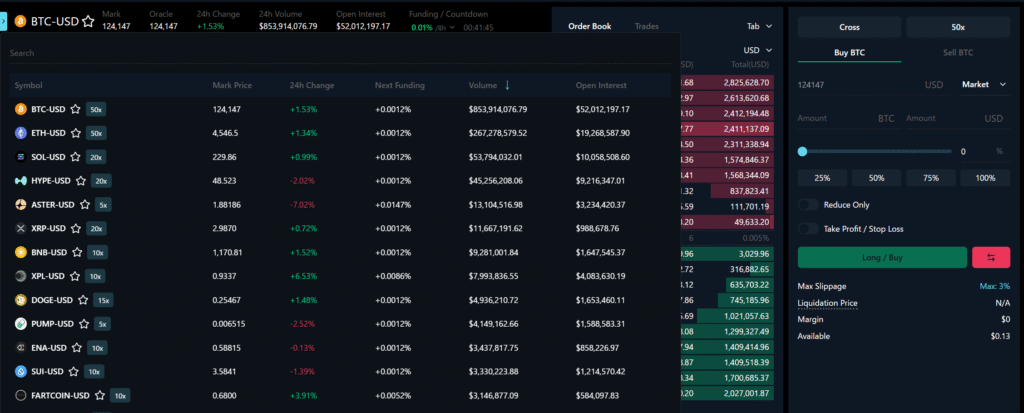This screenshot has width=1024, height=413.
Task: Expand the Tab dropdown in order book
Action: tap(759, 26)
